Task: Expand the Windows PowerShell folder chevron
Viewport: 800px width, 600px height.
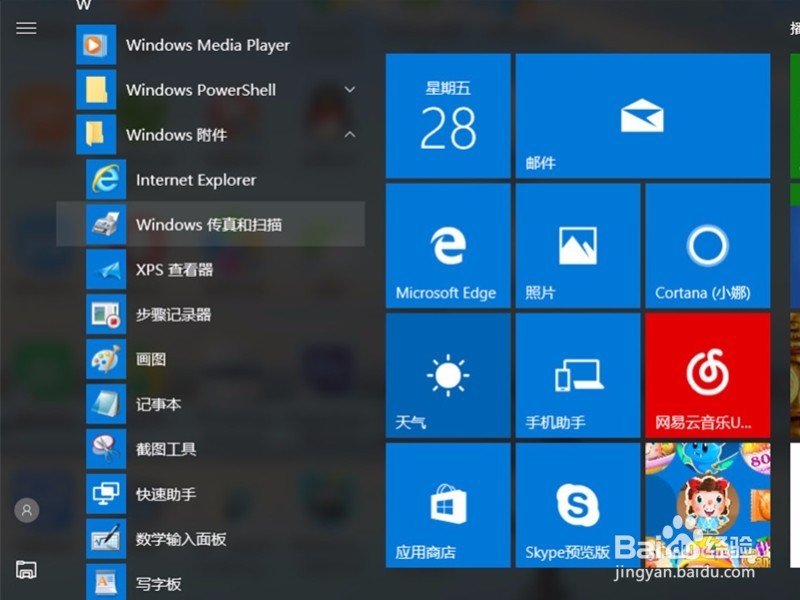Action: [349, 90]
